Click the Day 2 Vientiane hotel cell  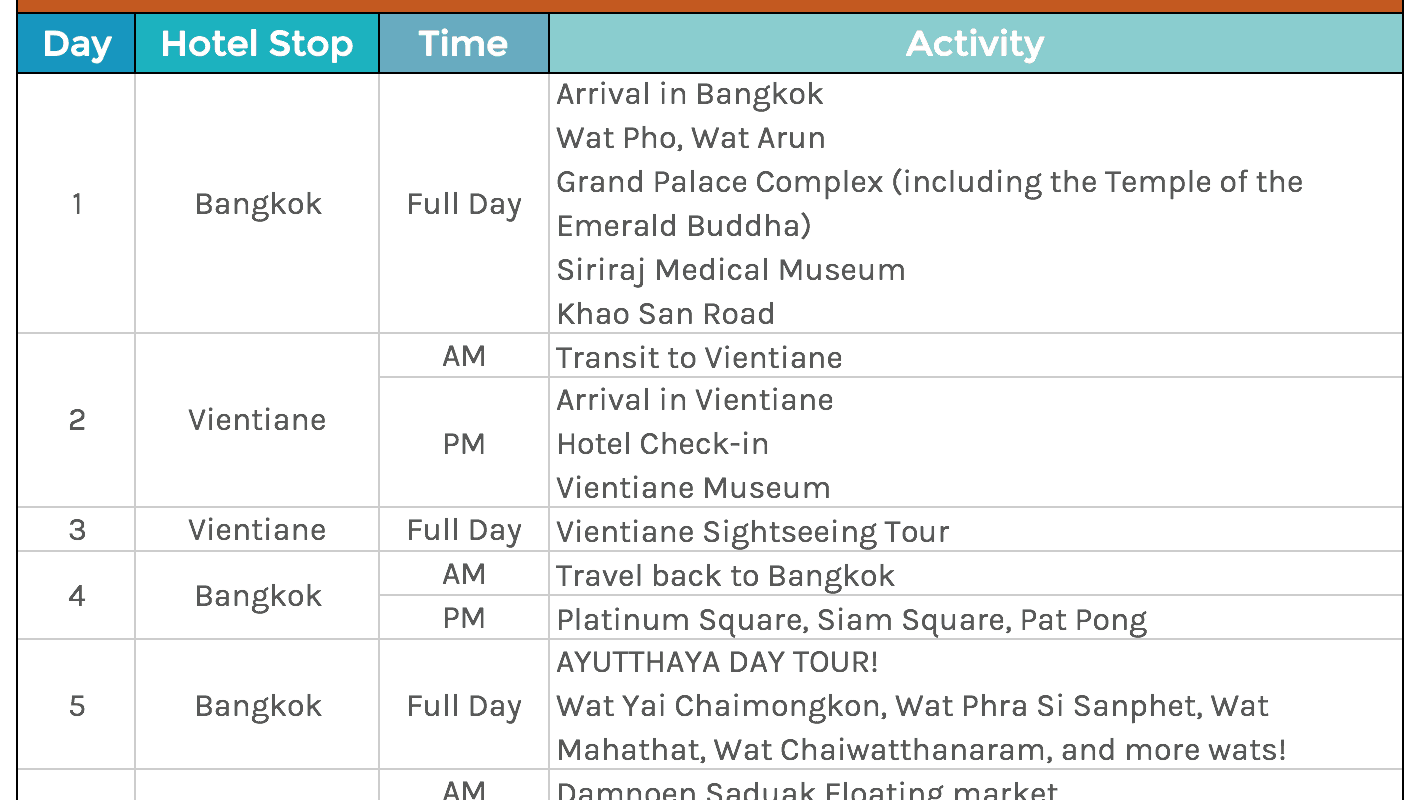(x=257, y=420)
